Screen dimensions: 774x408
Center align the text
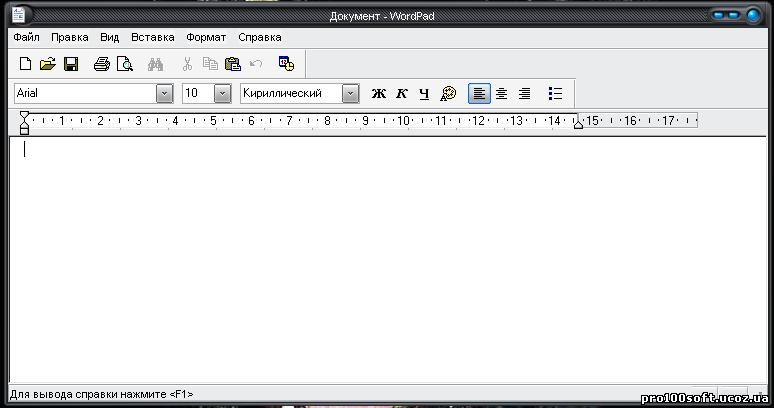[502, 93]
